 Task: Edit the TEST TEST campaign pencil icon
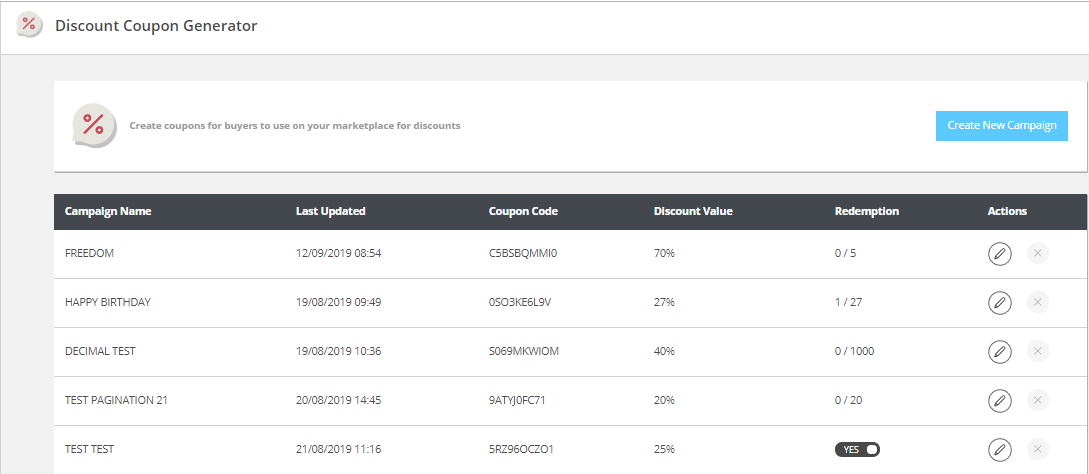999,450
